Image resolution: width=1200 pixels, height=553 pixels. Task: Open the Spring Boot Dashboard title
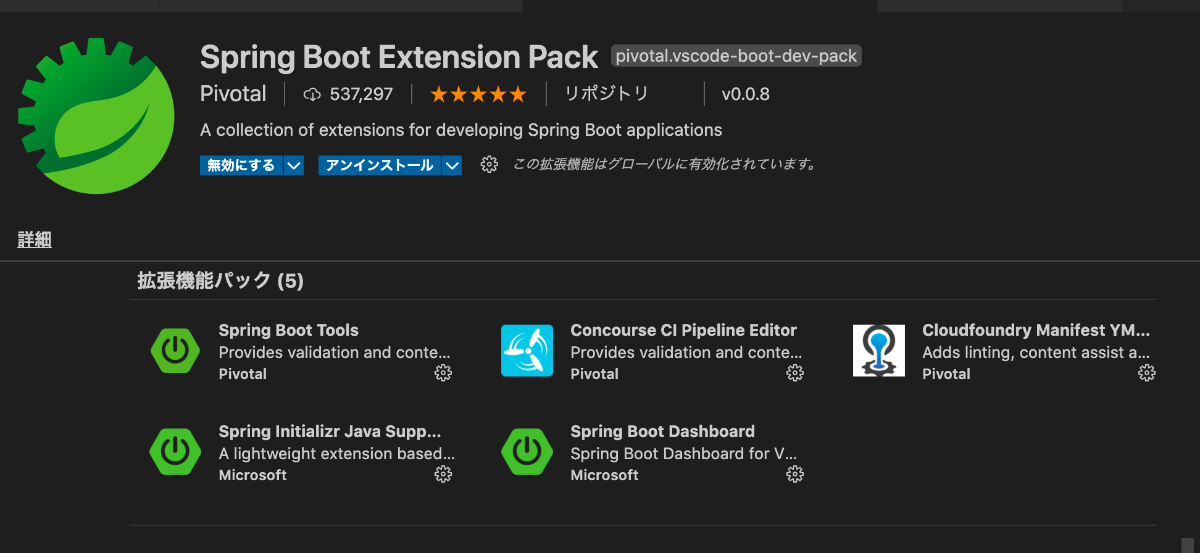coord(662,431)
